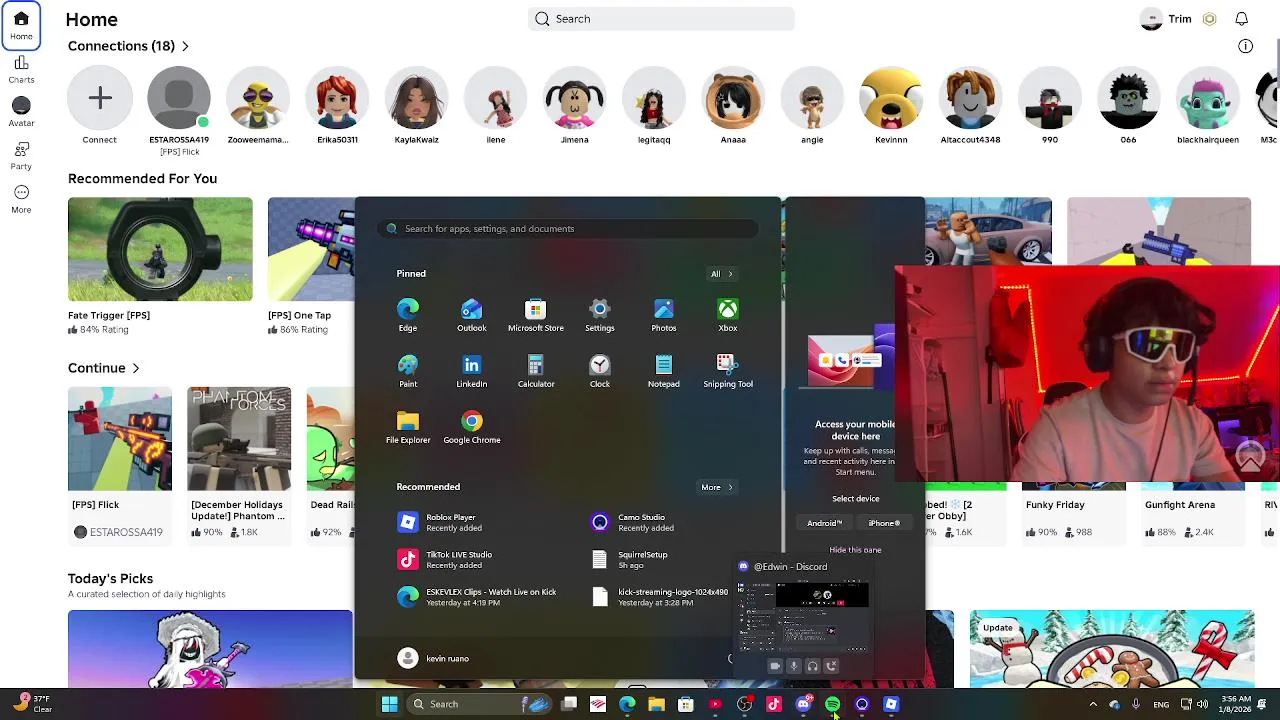Open volume control in system tray

click(1202, 704)
